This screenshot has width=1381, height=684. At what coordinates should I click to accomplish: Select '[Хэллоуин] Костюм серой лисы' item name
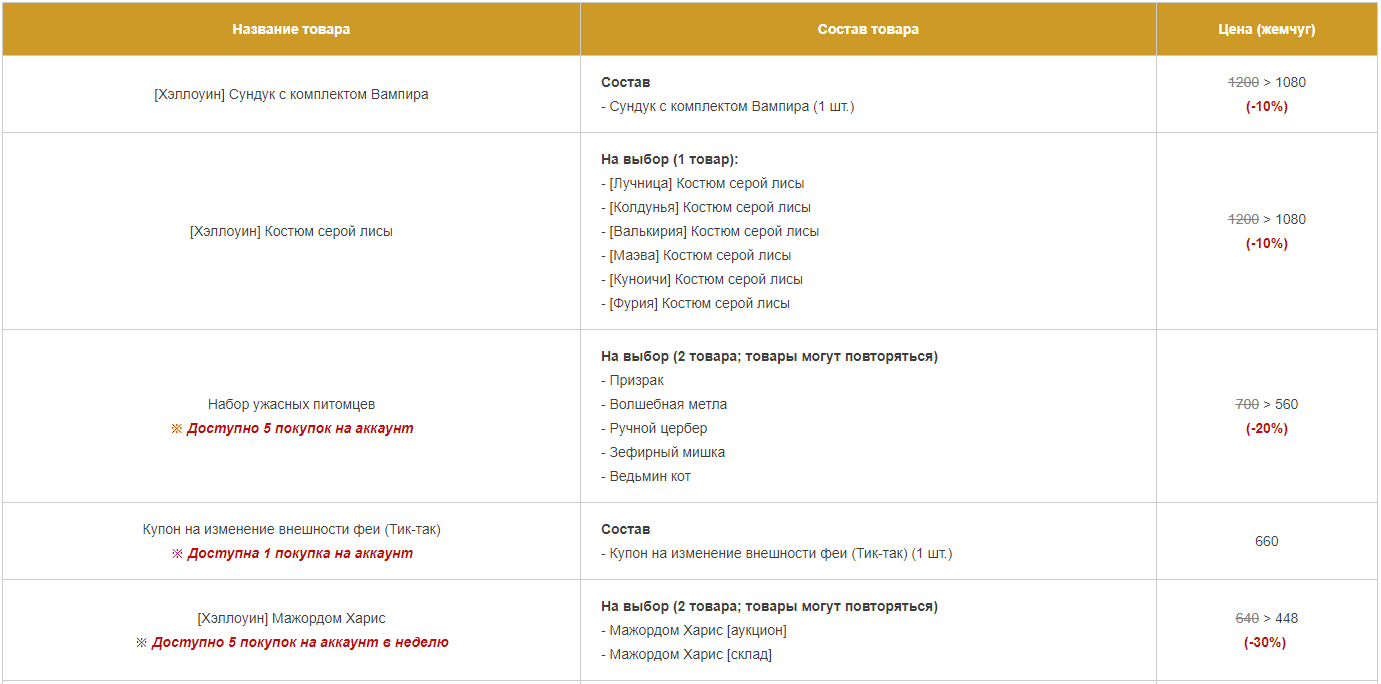[x=291, y=231]
